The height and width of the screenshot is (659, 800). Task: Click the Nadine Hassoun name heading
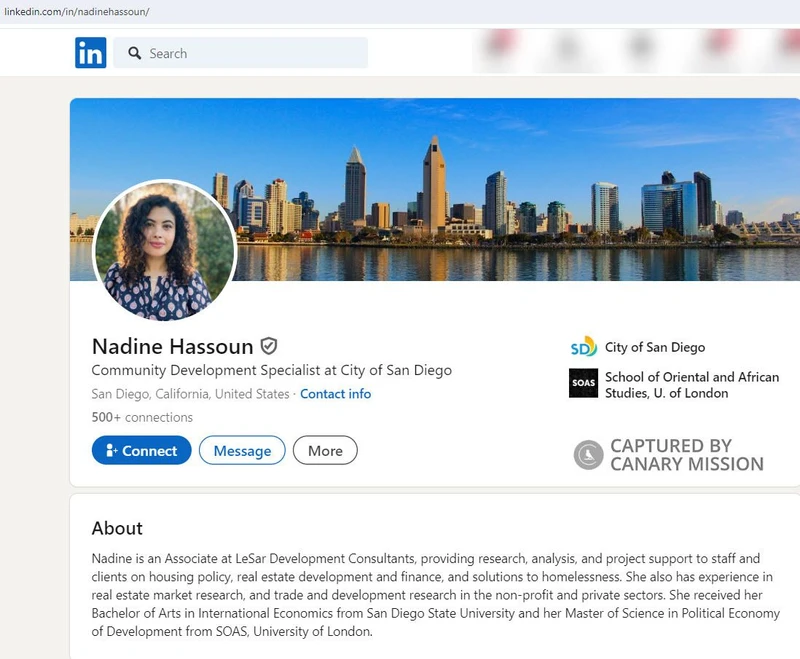(172, 347)
